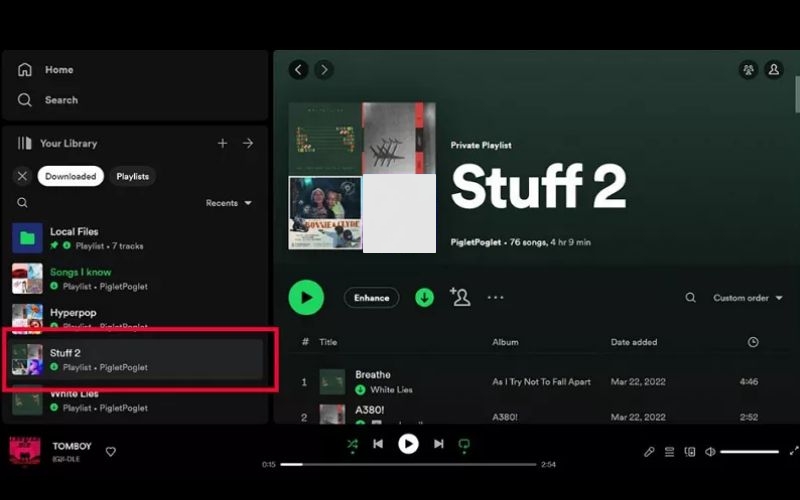
Task: Clear library filters with X button
Action: tap(22, 176)
